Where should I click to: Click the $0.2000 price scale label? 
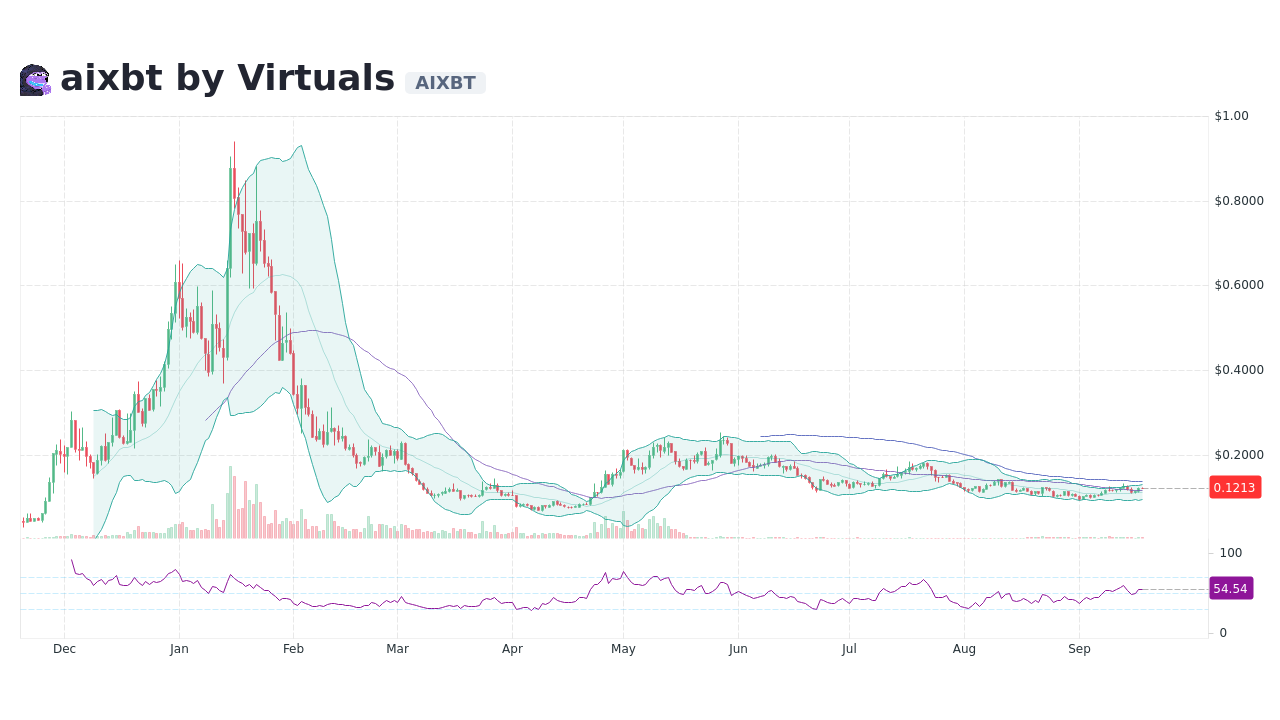coord(1237,453)
